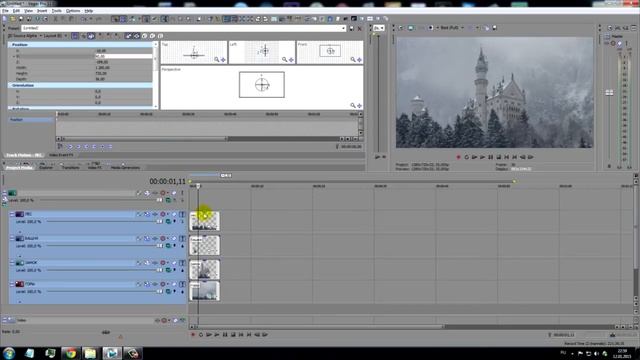The width and height of the screenshot is (640, 360).
Task: Expand the Preset combo box arrow
Action: coord(343,28)
